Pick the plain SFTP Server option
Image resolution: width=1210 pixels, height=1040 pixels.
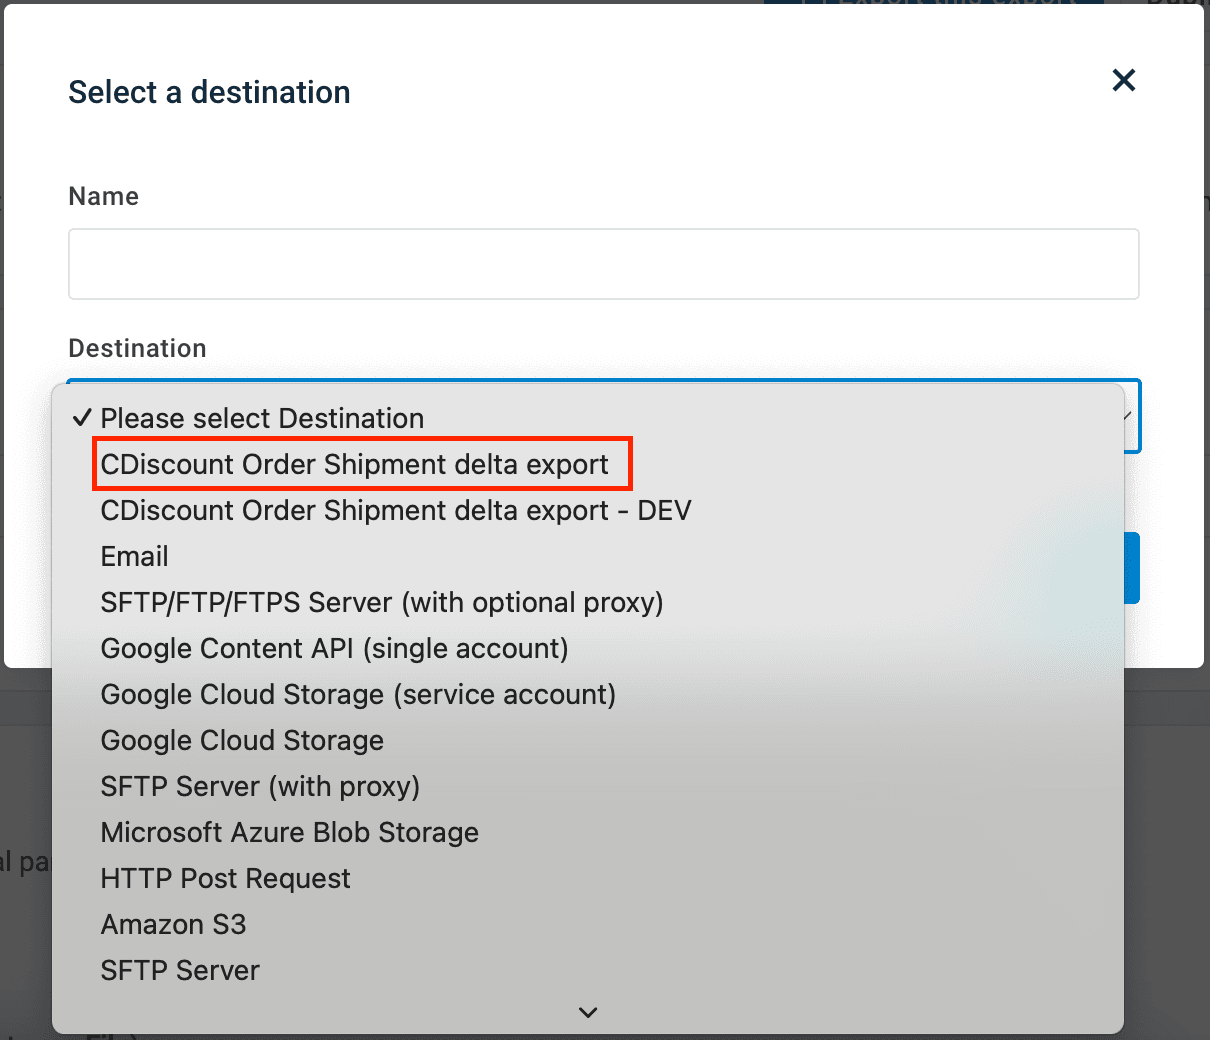point(180,971)
